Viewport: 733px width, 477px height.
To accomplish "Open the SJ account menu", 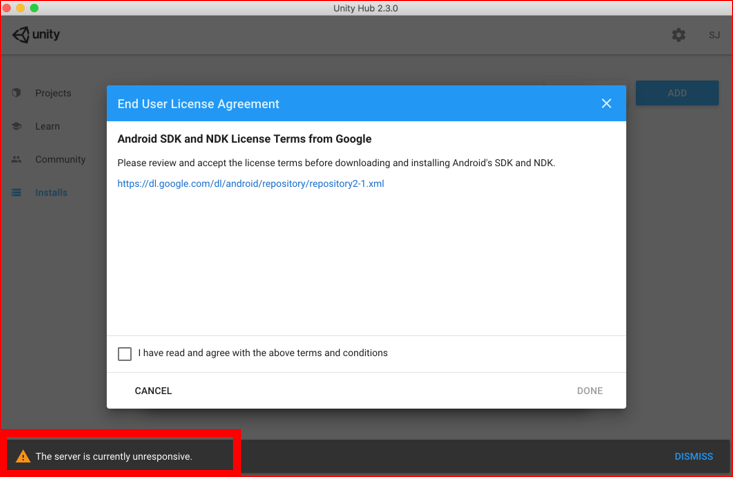I will click(x=714, y=35).
